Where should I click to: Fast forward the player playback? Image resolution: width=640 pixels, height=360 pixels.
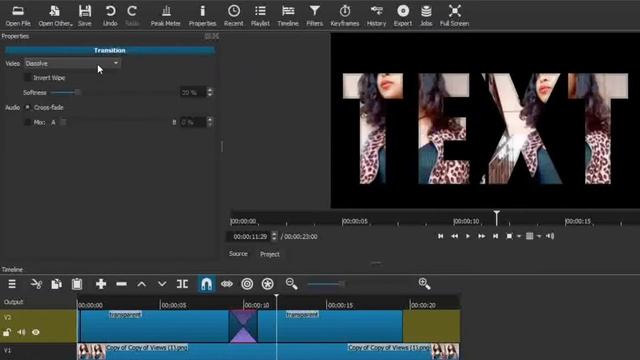pos(482,236)
